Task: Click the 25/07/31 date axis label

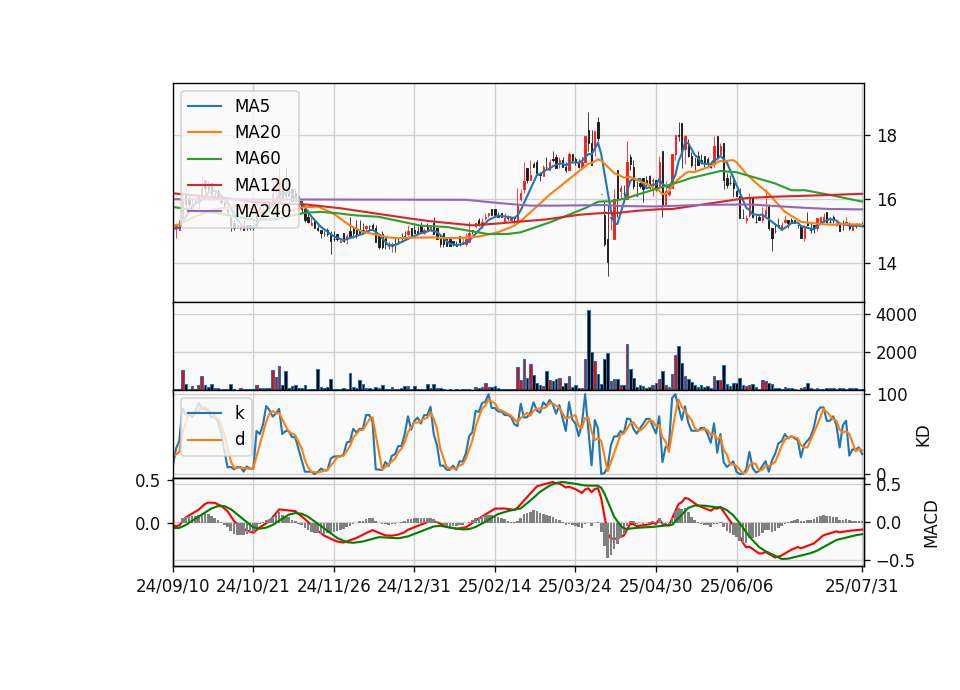Action: [861, 586]
